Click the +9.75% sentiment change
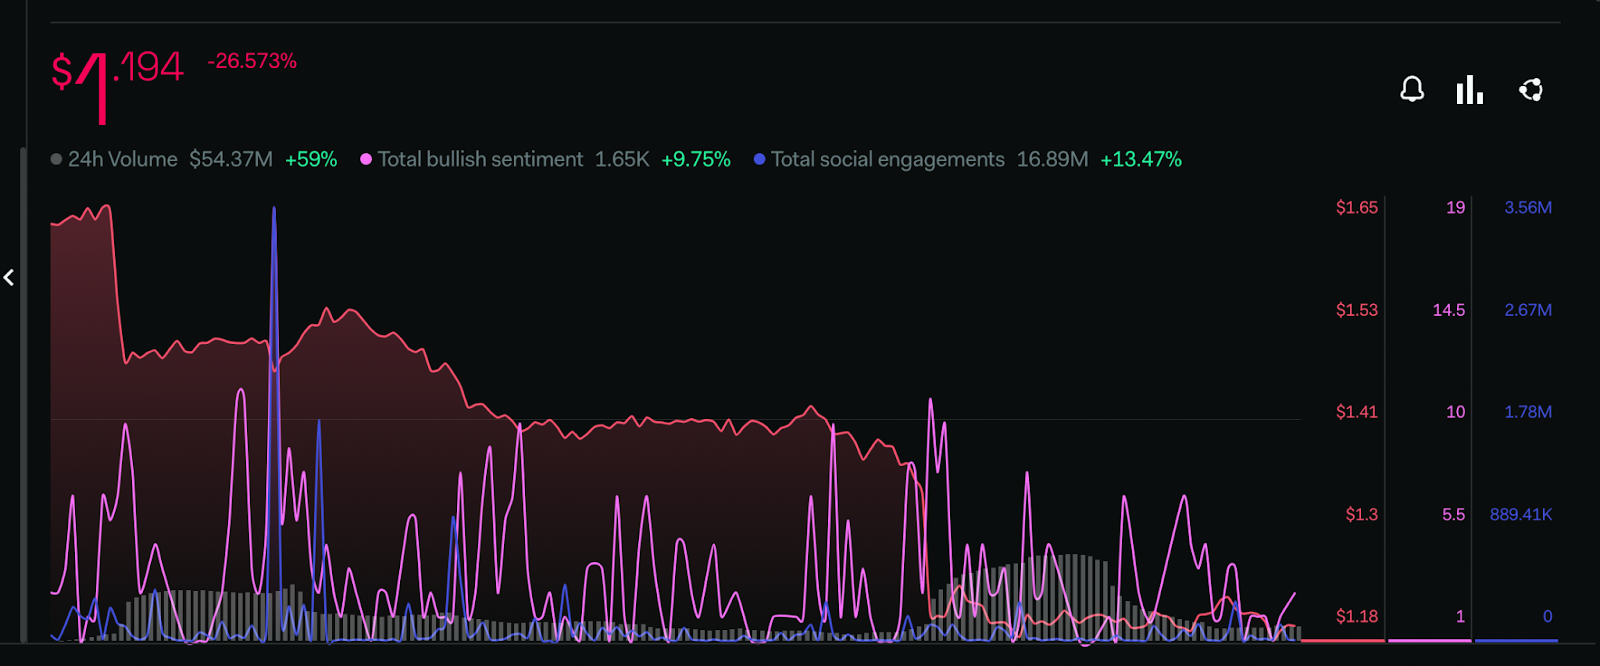Screen dimensions: 1600x666 click(696, 159)
